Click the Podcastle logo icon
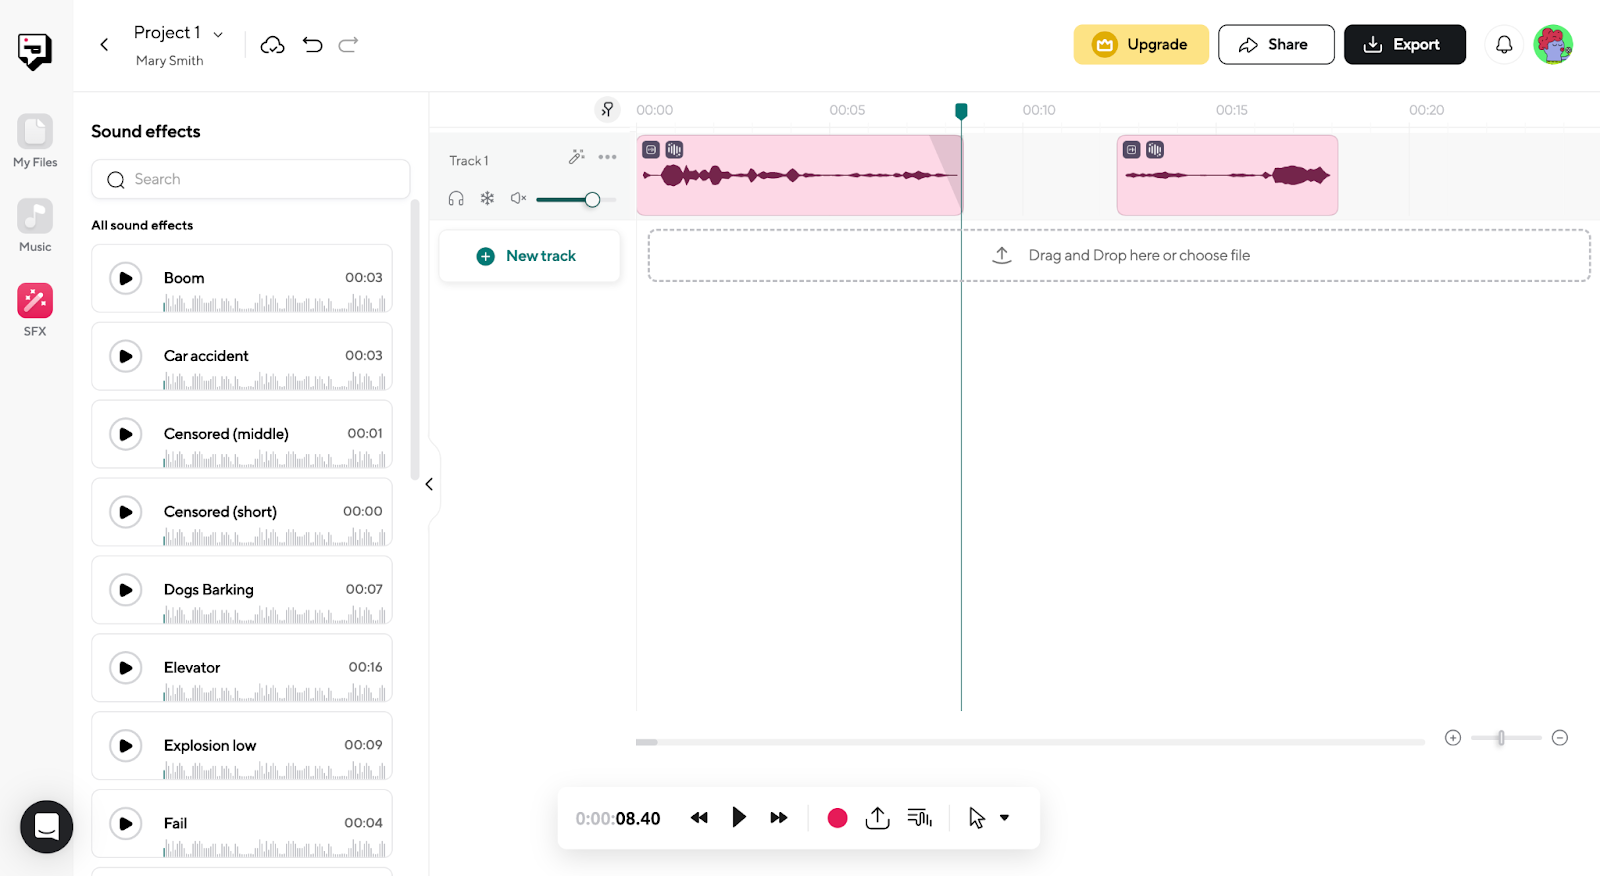The height and width of the screenshot is (876, 1600). pyautogui.click(x=35, y=51)
